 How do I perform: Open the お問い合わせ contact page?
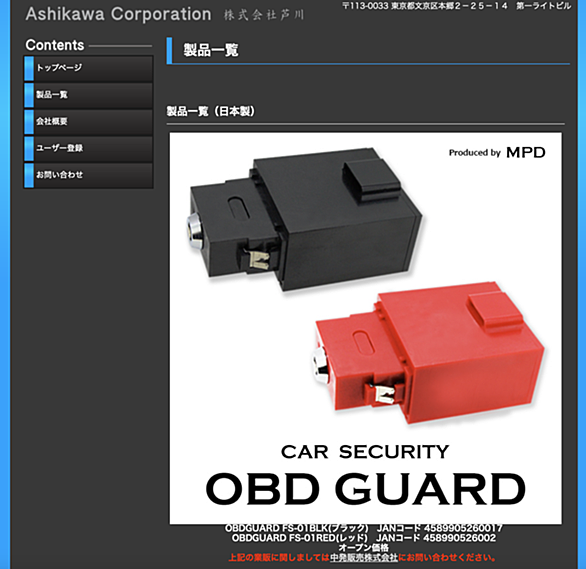tap(89, 175)
